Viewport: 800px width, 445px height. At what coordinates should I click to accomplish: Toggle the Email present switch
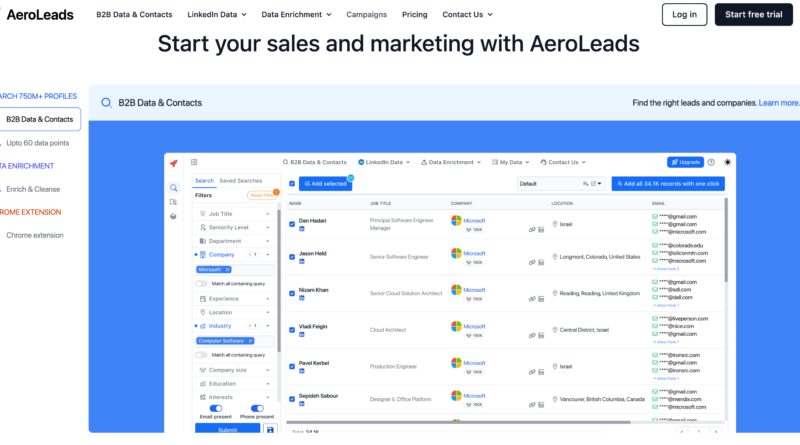click(x=216, y=408)
